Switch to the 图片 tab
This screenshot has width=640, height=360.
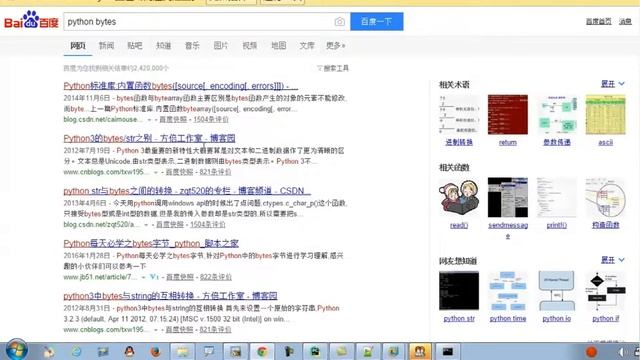tap(221, 46)
